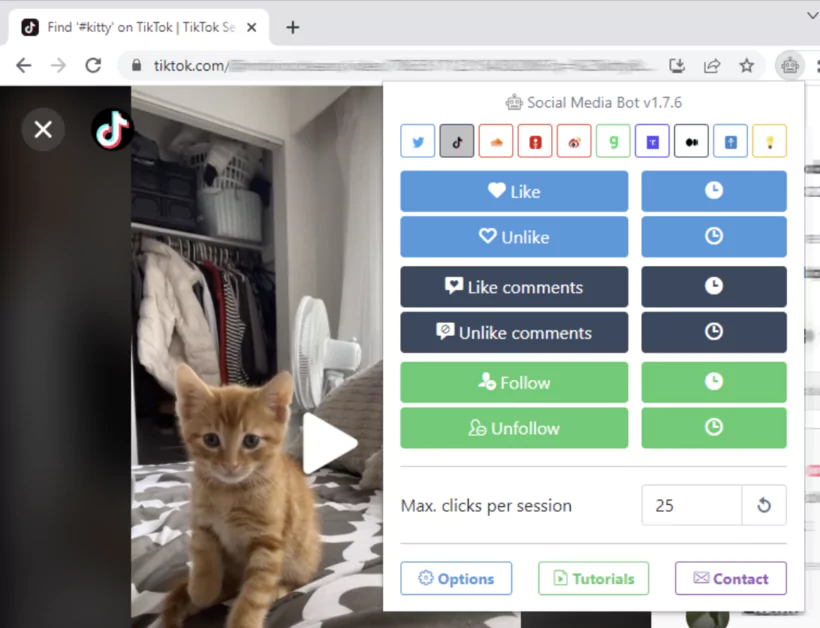Click the clock scheduler next to Unfollow
The height and width of the screenshot is (628, 820).
(713, 427)
